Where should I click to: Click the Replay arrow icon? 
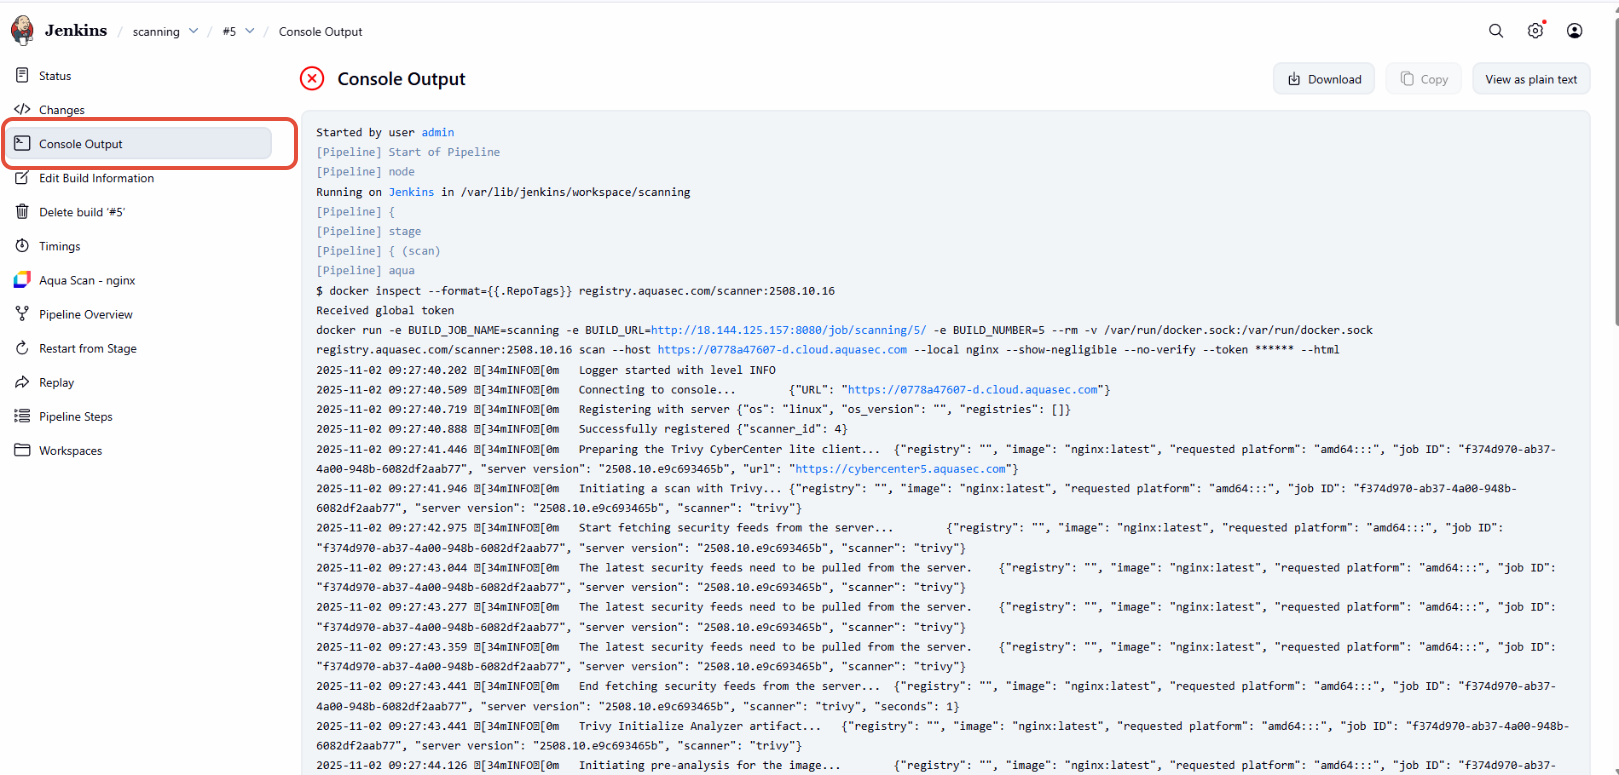[x=22, y=382]
